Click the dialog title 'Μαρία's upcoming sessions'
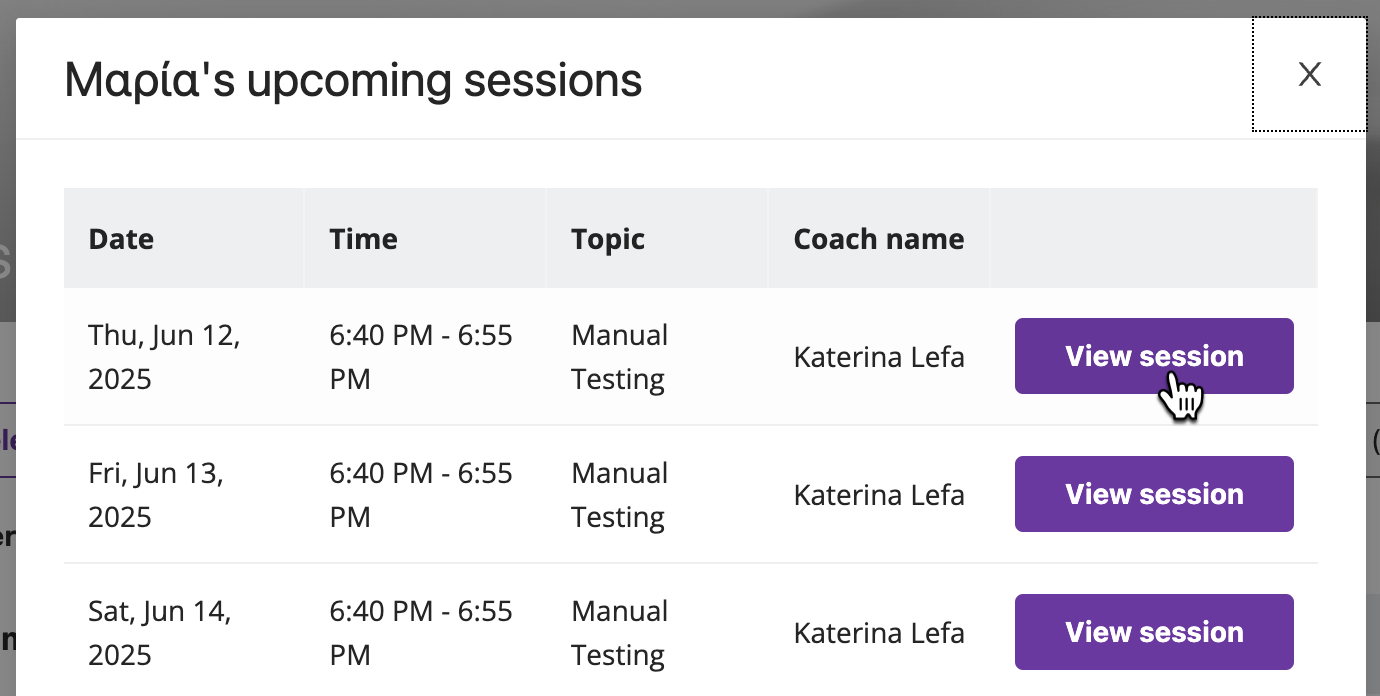Screen dimensions: 1380x696 [x=353, y=80]
